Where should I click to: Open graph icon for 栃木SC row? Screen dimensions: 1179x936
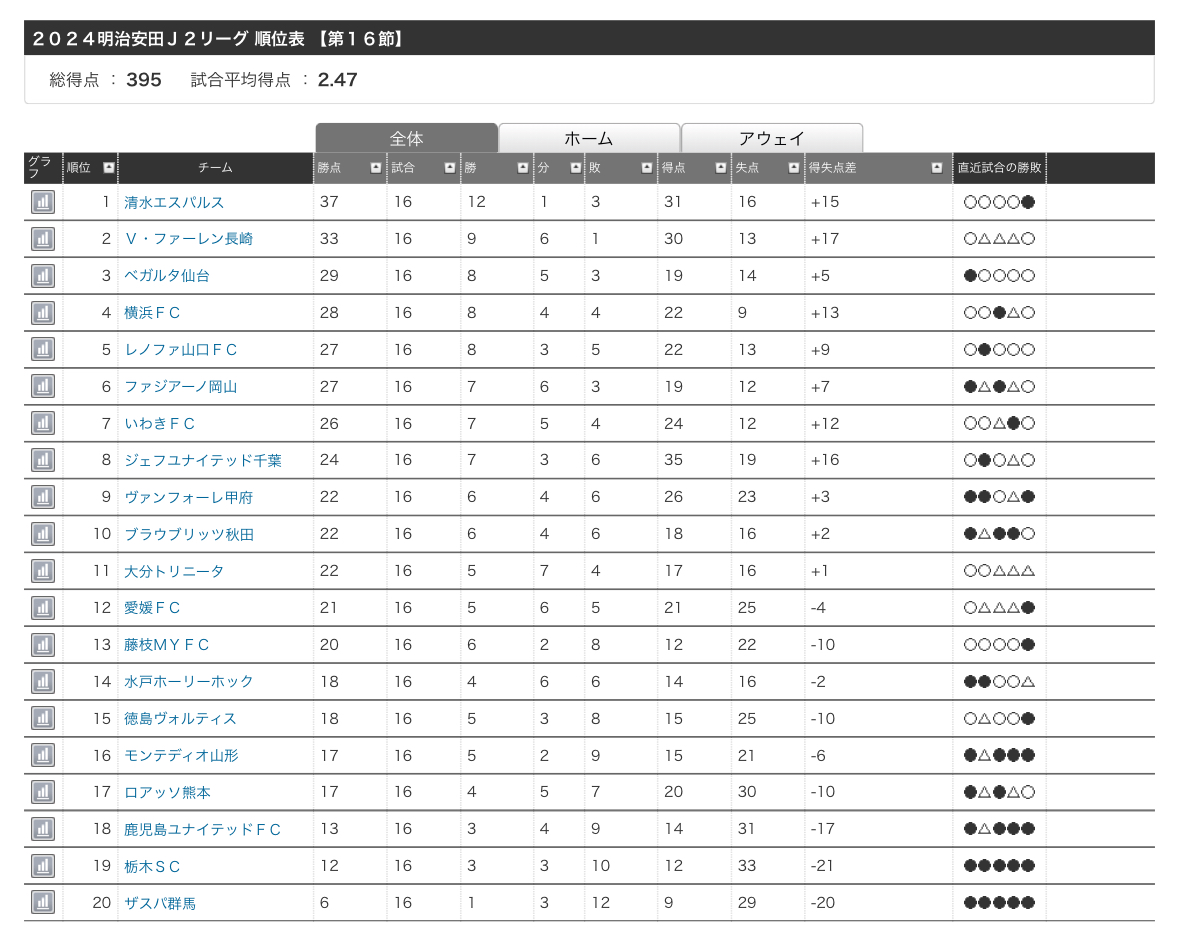click(x=43, y=865)
